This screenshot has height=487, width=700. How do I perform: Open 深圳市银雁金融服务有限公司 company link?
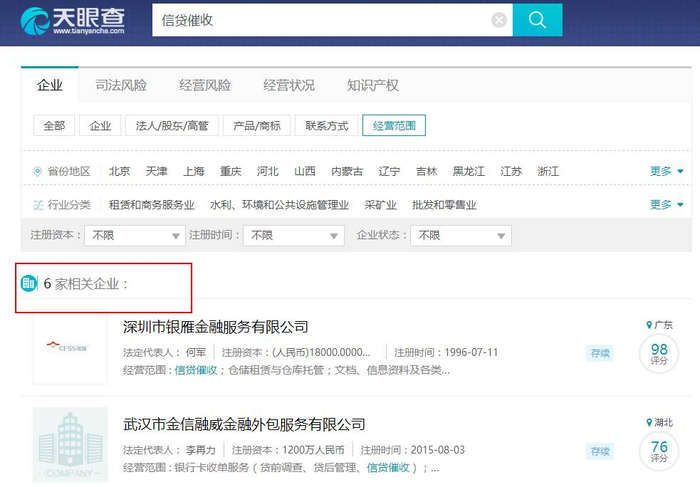[216, 327]
